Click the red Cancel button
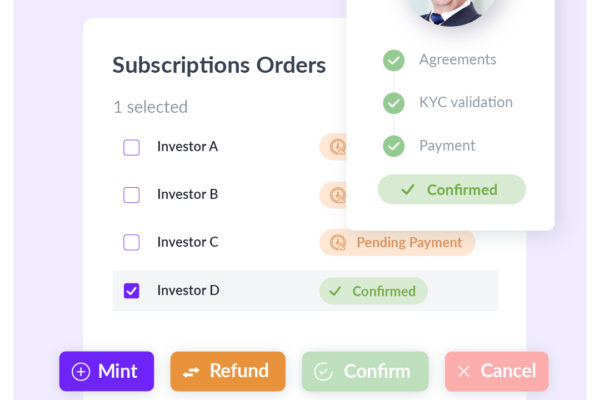 [497, 371]
